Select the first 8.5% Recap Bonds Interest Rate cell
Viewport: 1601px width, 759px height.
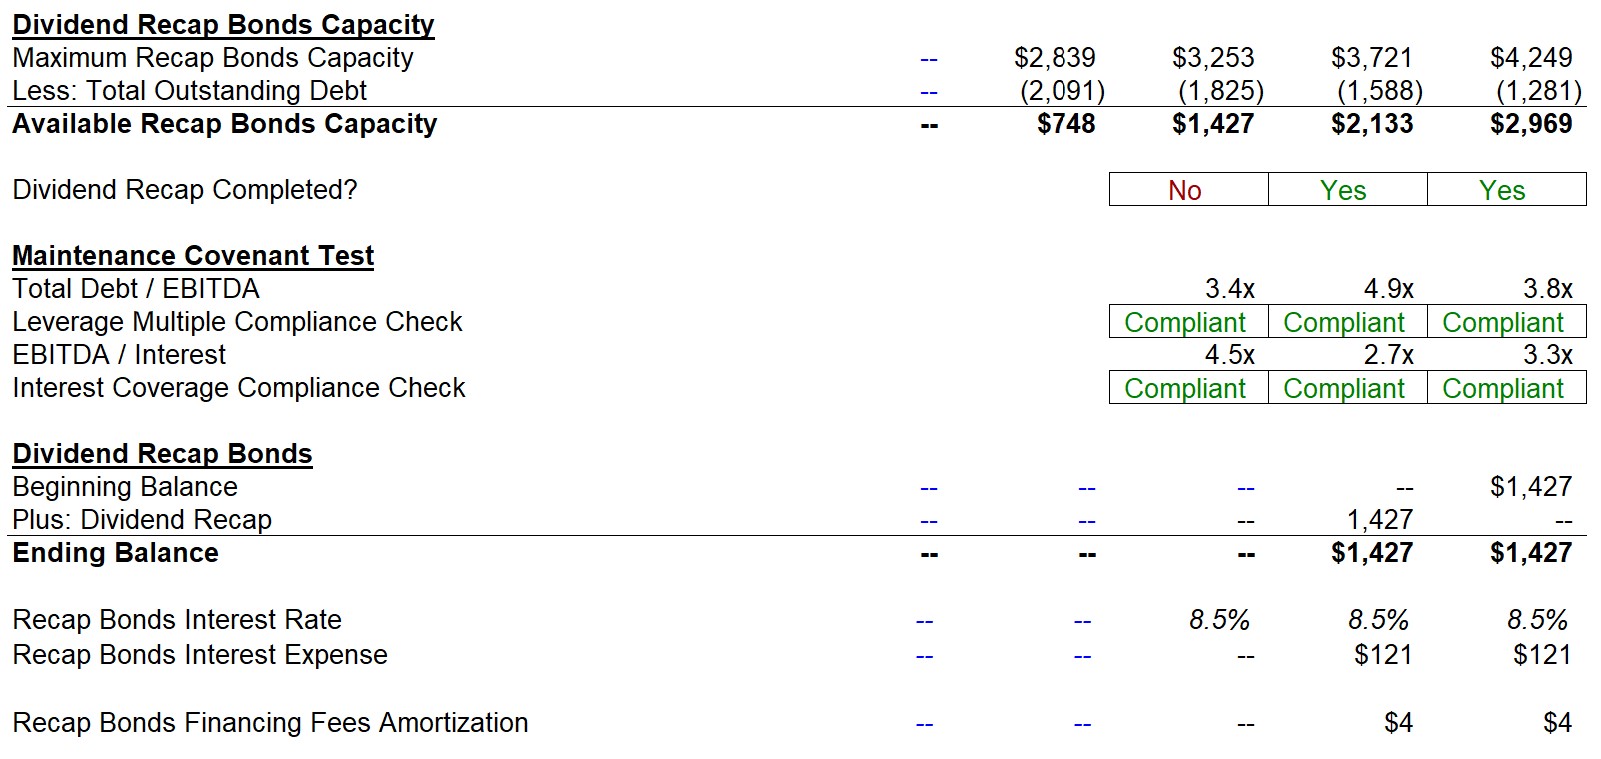1219,620
